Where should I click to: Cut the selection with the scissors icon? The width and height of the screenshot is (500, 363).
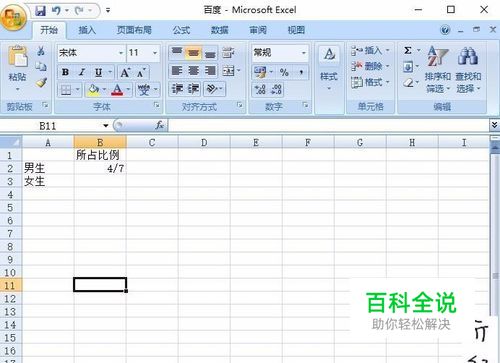coord(41,51)
